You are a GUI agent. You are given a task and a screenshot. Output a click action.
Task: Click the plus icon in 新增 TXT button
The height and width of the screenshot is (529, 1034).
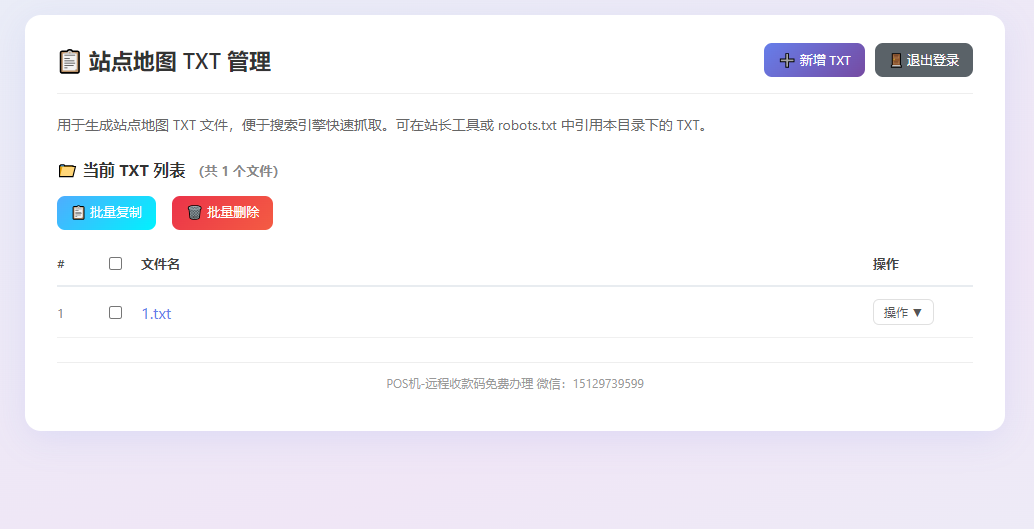point(787,60)
